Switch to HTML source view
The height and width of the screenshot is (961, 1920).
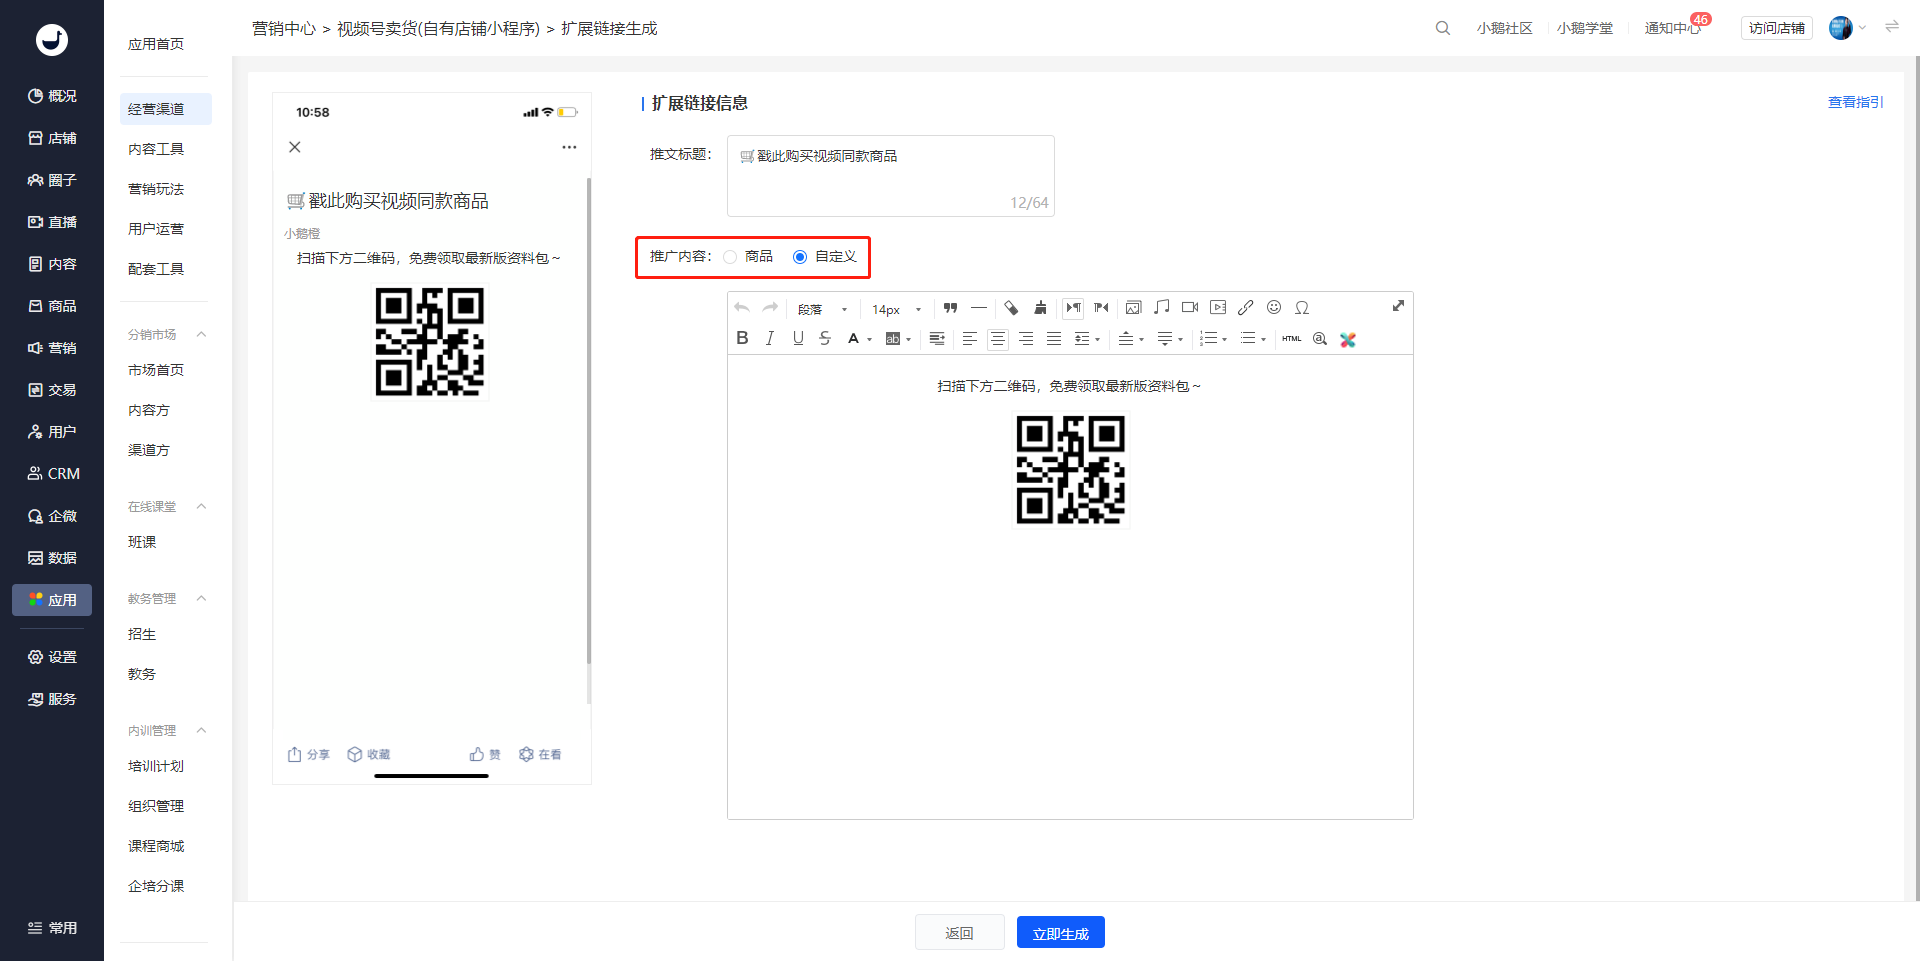1292,339
